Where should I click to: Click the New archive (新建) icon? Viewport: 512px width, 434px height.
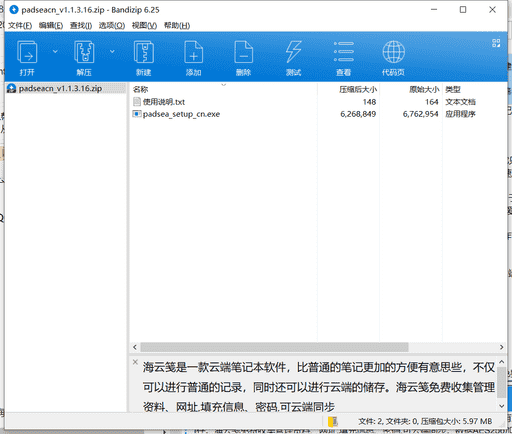(144, 52)
